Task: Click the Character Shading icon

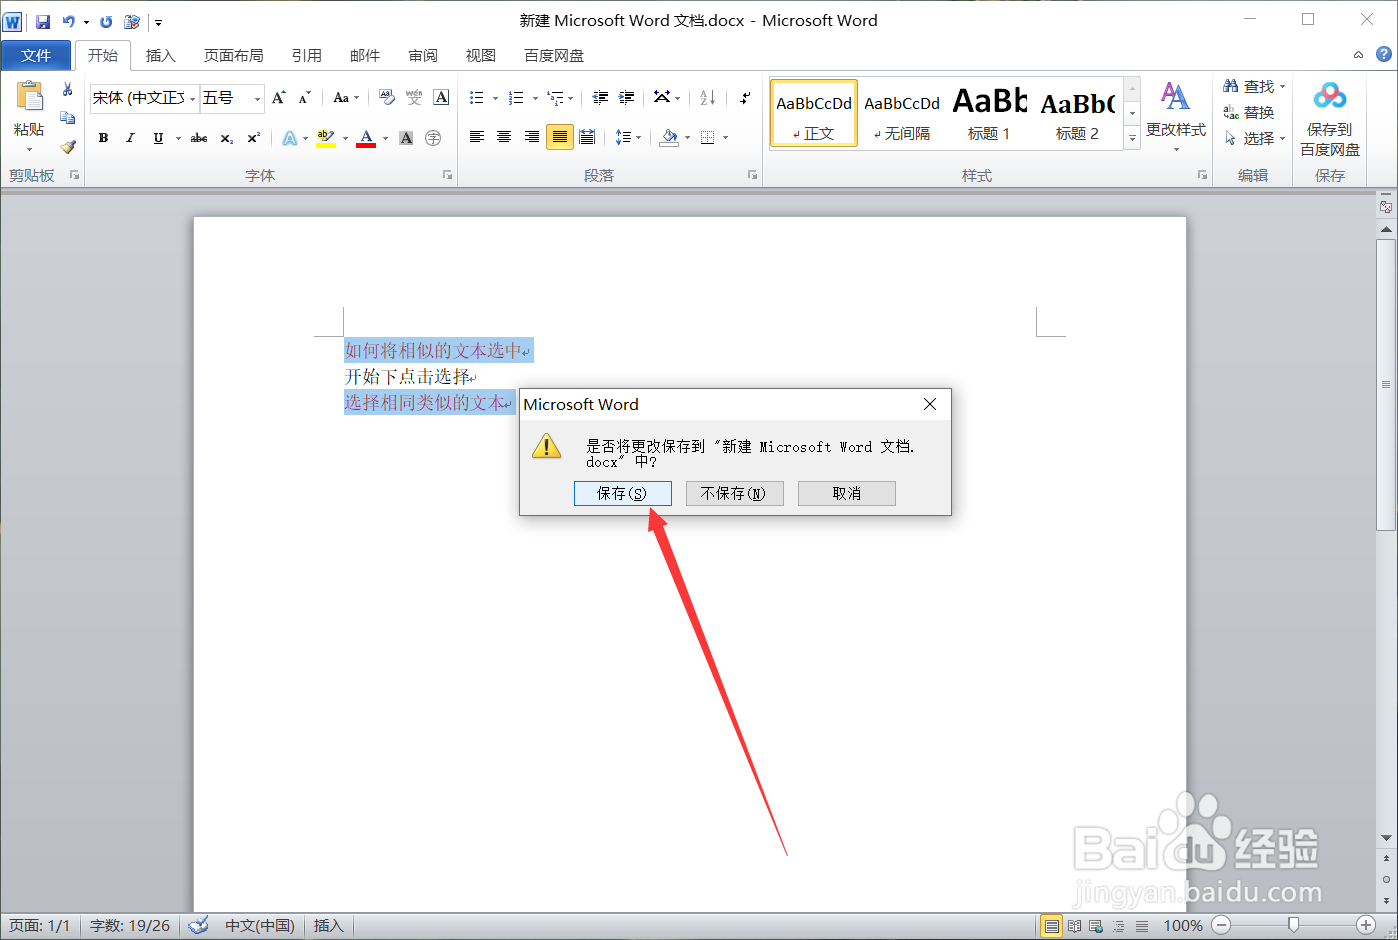Action: (406, 138)
